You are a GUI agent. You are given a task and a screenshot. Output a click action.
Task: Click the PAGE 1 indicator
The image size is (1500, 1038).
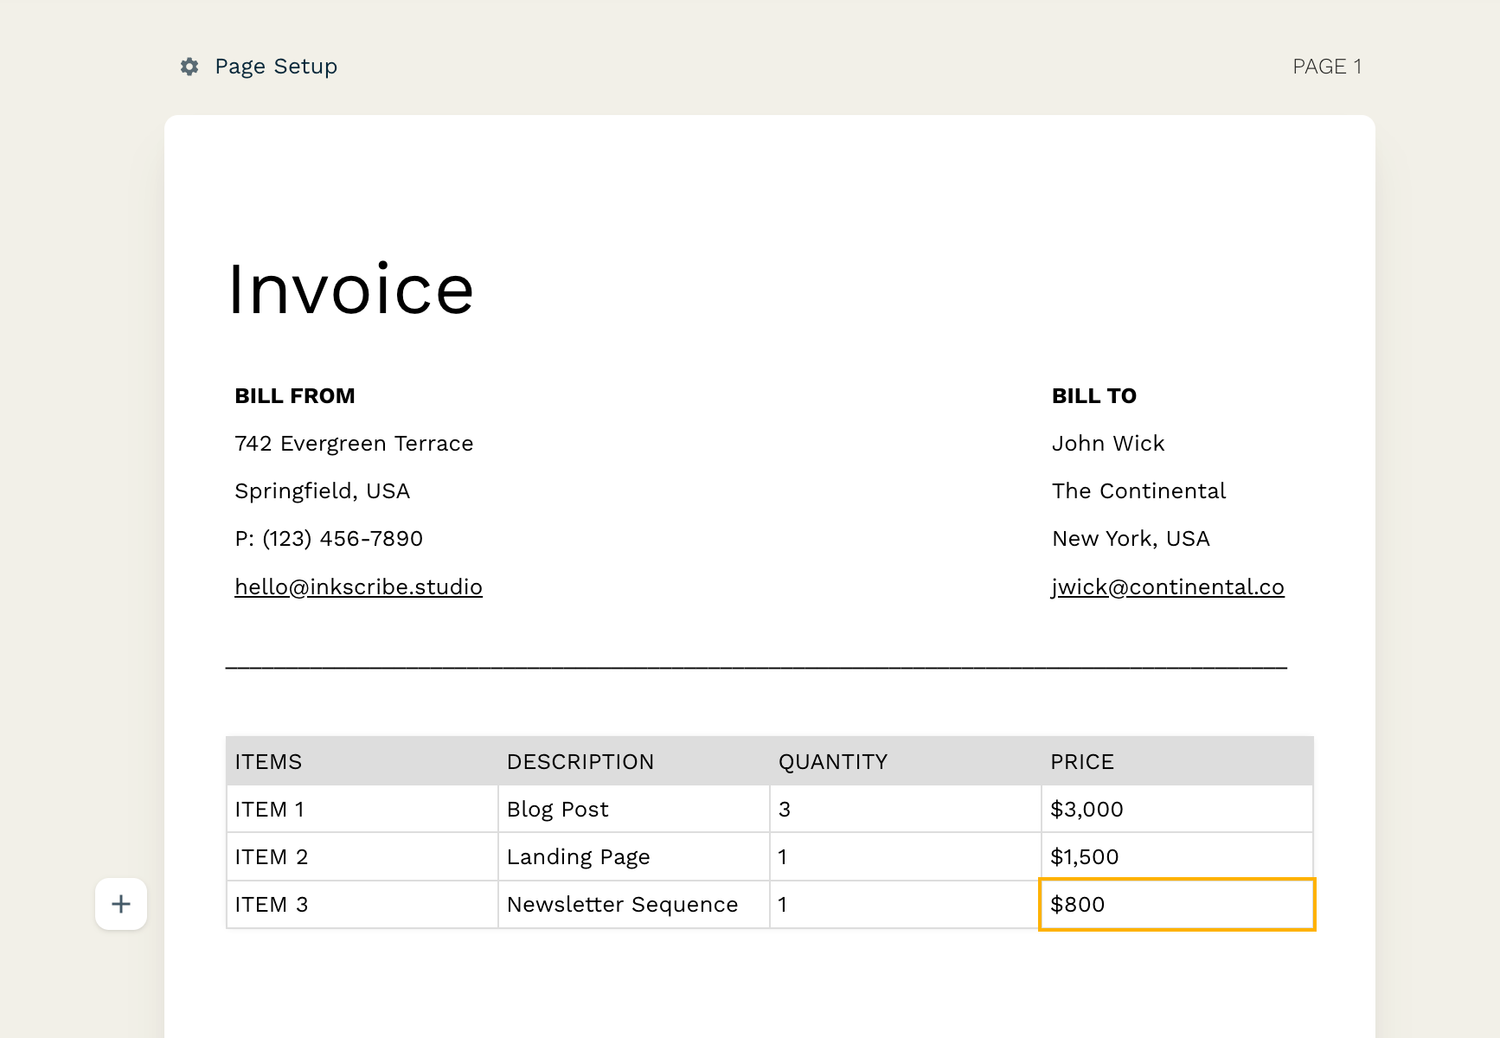(x=1328, y=66)
